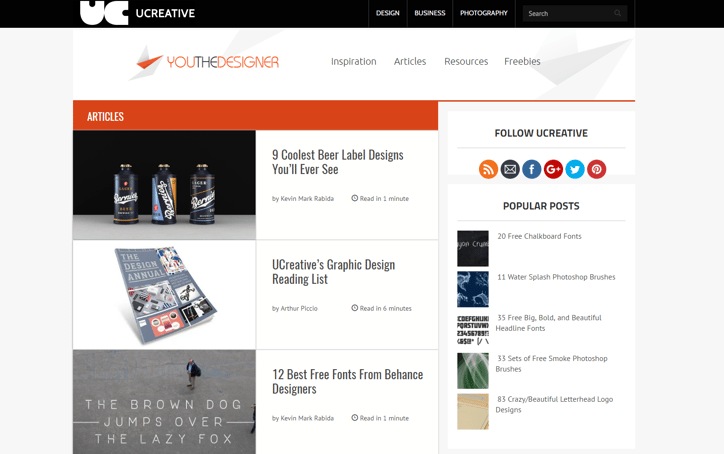
Task: Open the Design menu item
Action: click(387, 13)
